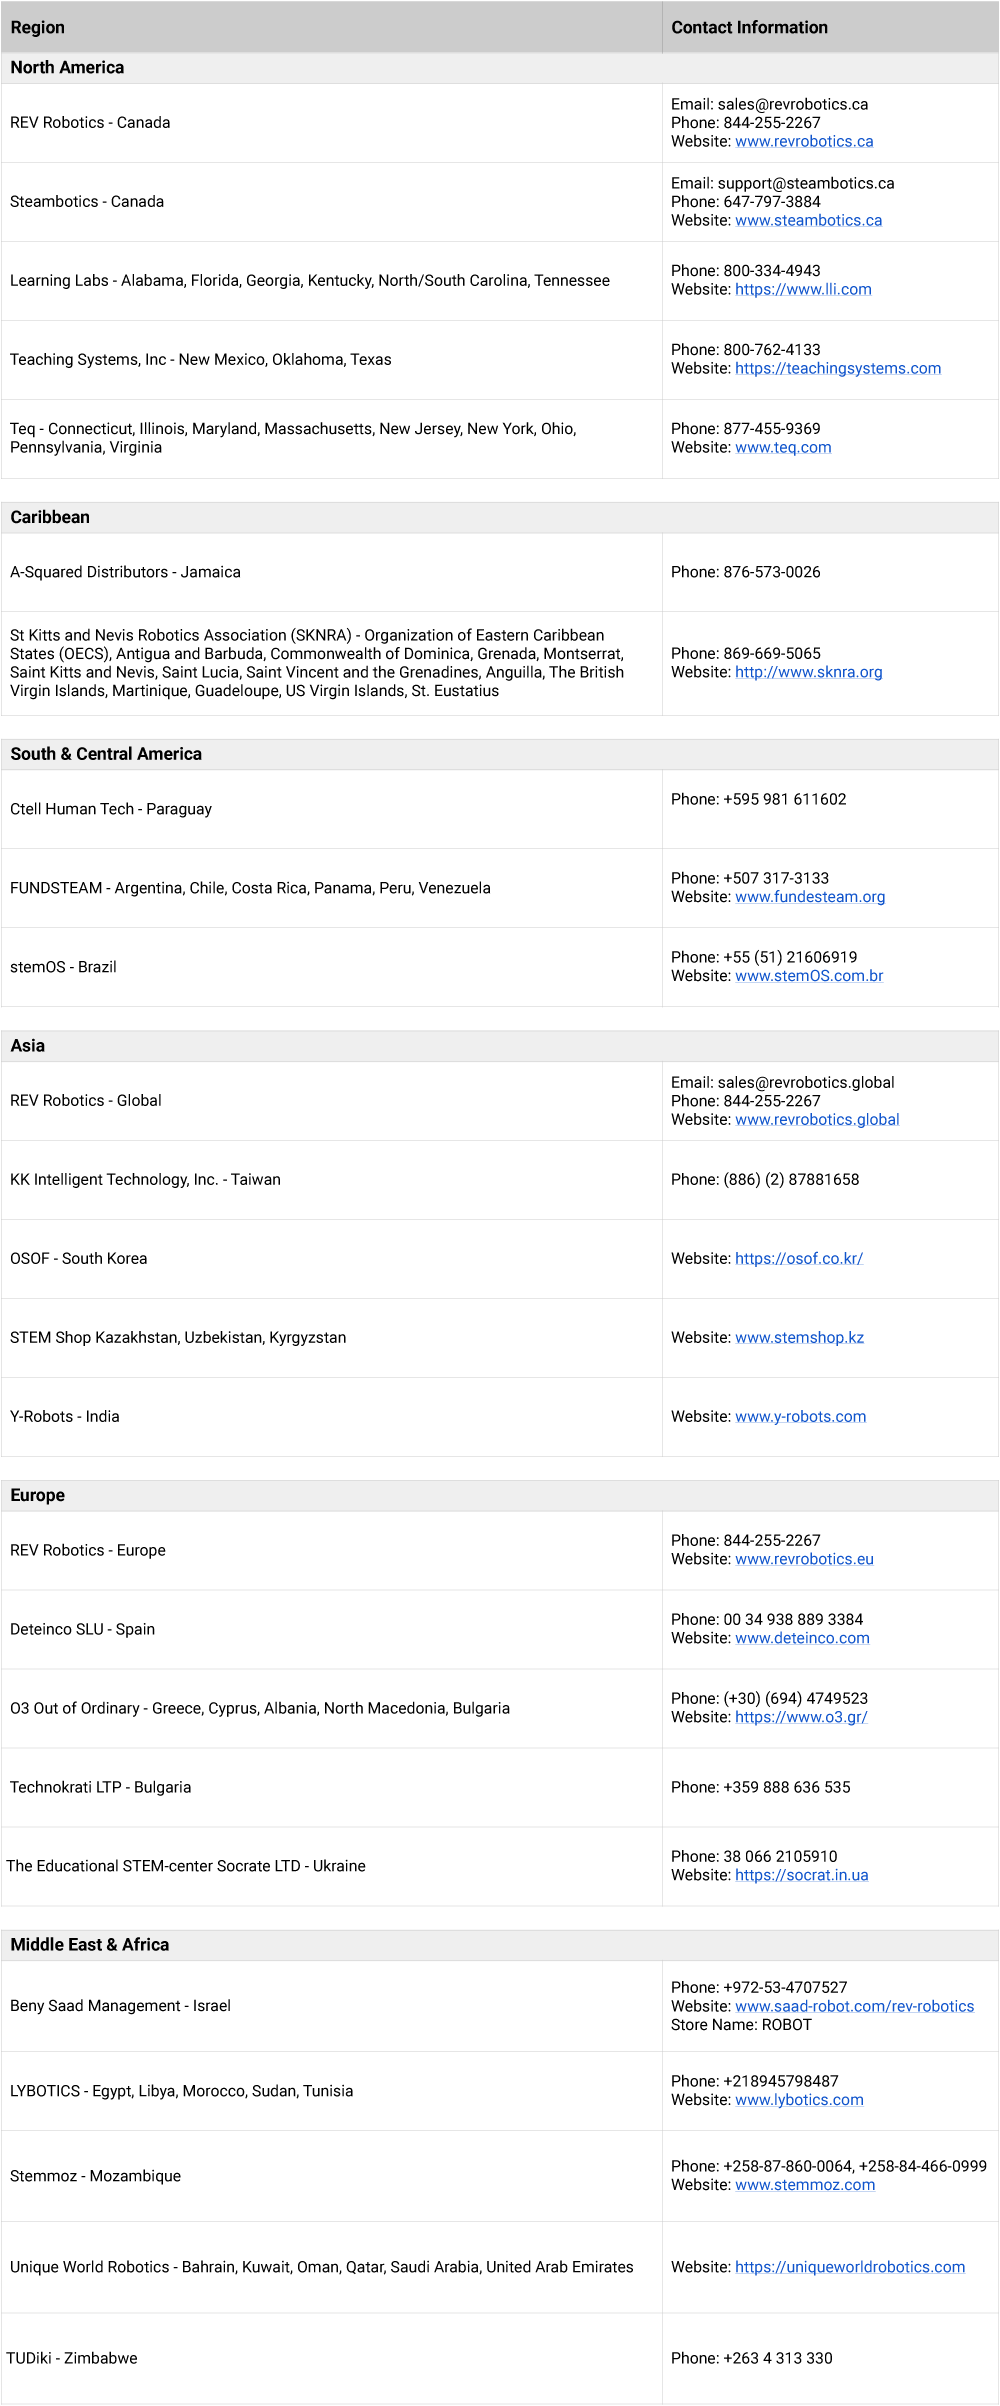
Task: Open the www.revrobotics.eu website
Action: pos(804,1559)
